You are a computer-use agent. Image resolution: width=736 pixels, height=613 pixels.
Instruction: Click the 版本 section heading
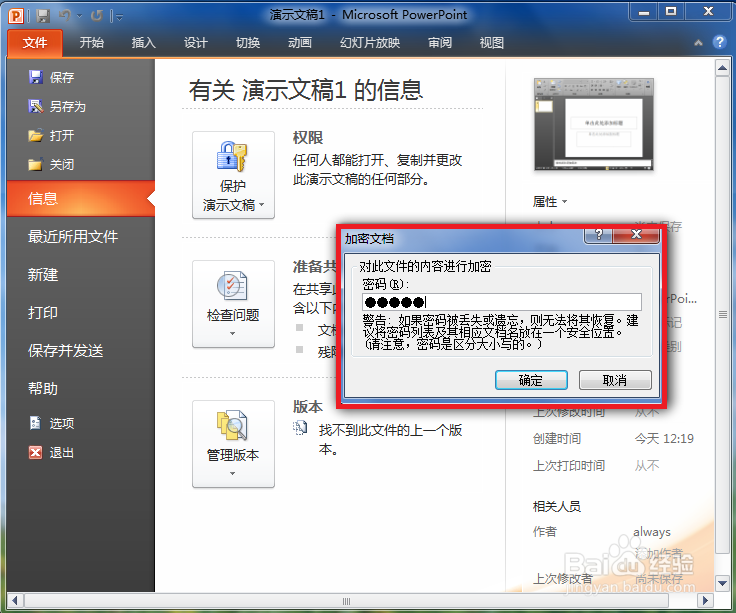tap(308, 406)
